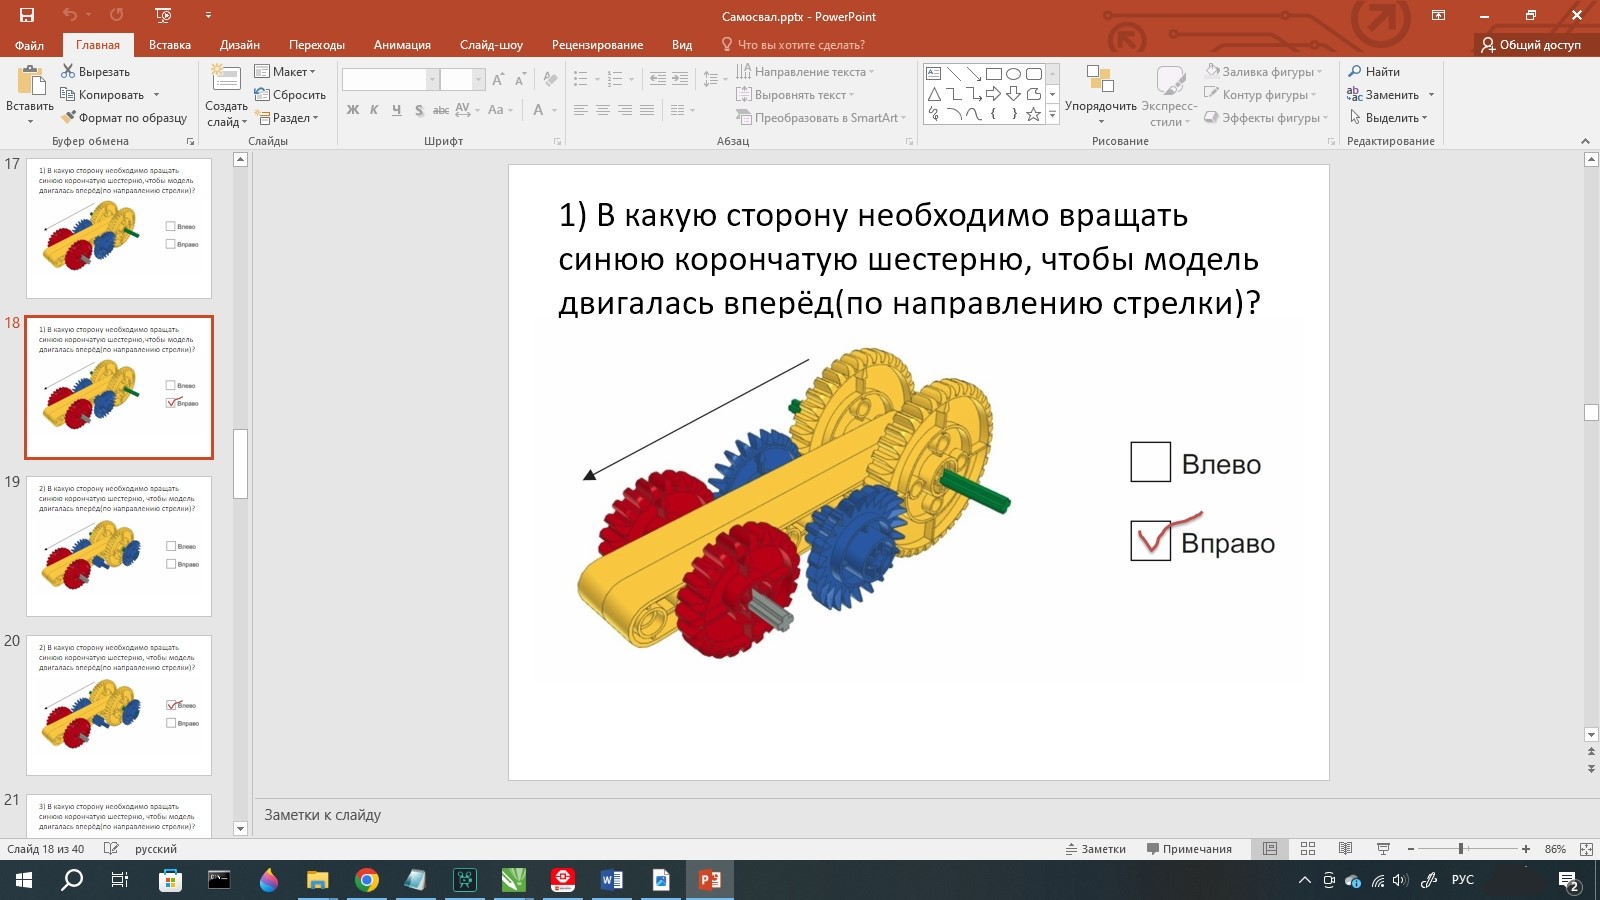Switch to Reading view icon

point(1345,849)
